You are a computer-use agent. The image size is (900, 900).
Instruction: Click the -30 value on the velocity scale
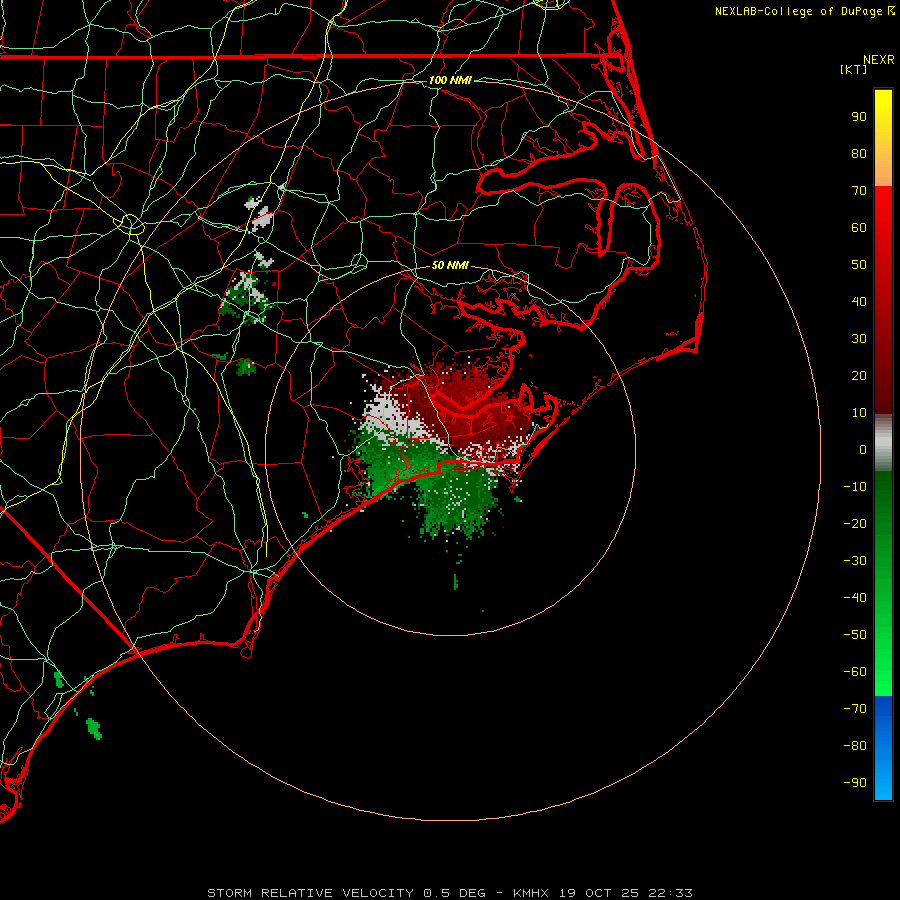855,561
